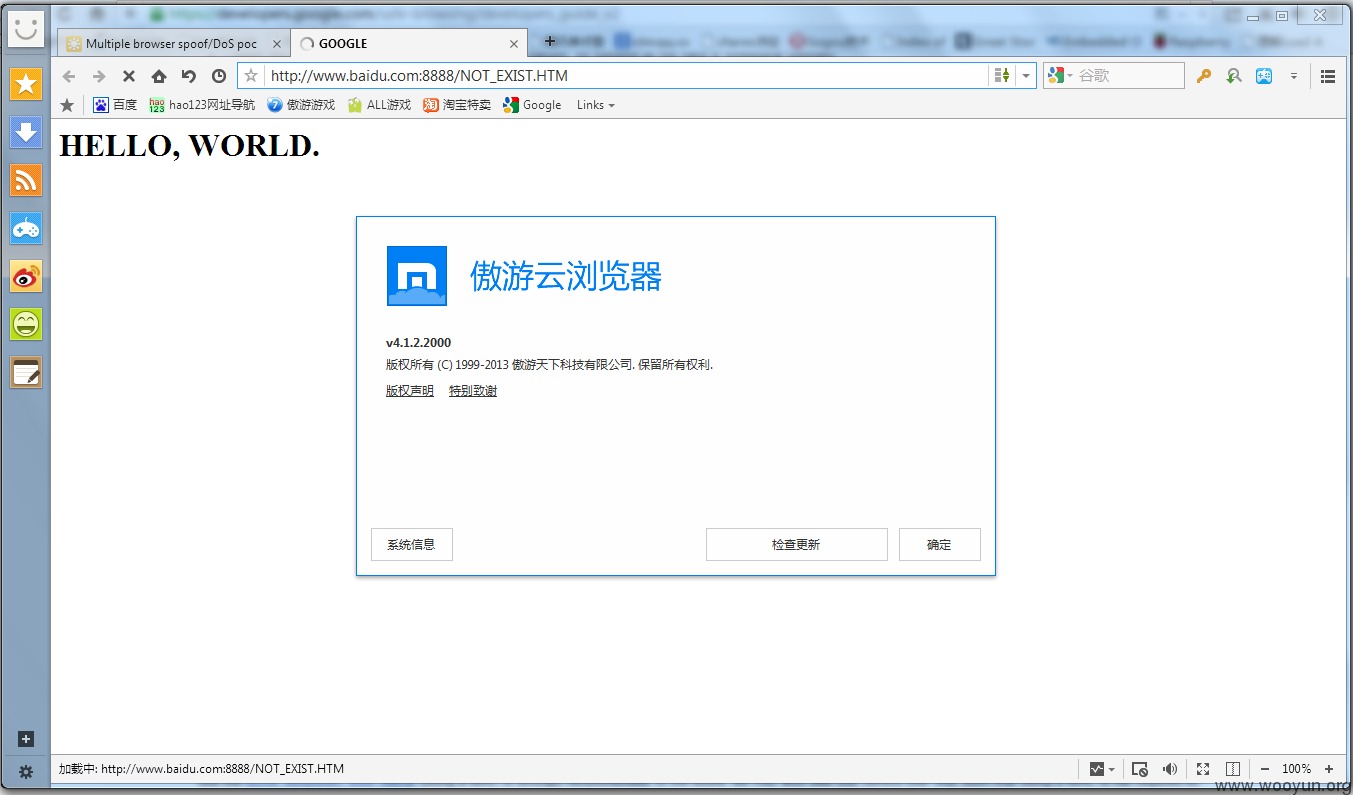The width and height of the screenshot is (1353, 795).
Task: Open the 傲游游戏 bookmark
Action: 301,105
